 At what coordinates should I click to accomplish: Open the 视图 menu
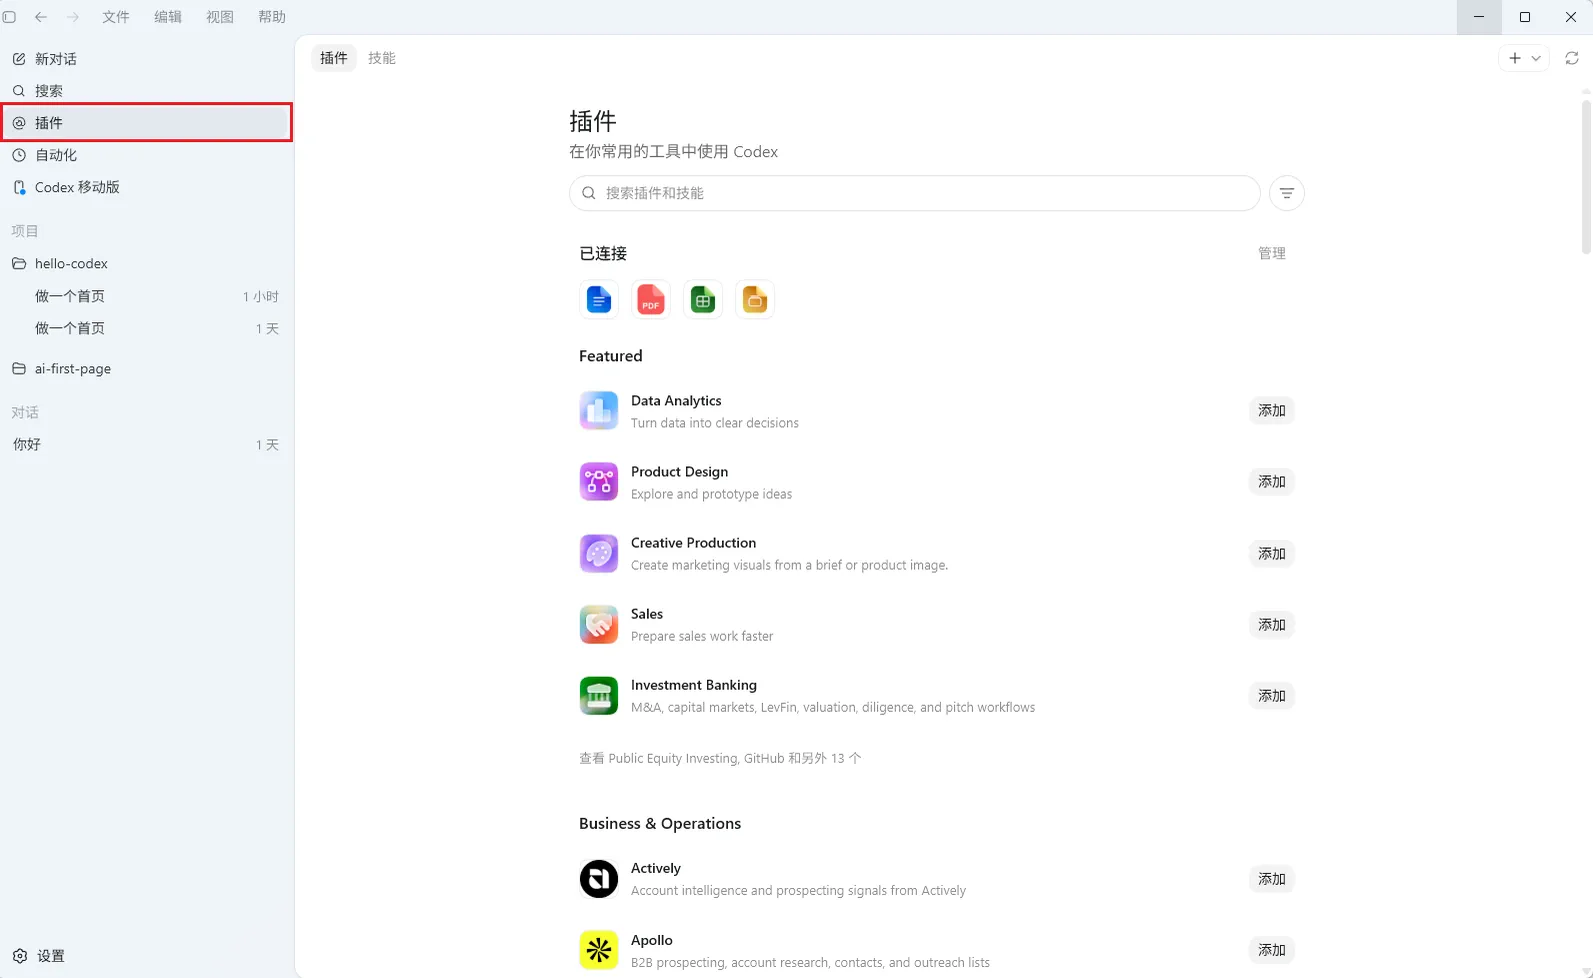point(220,17)
